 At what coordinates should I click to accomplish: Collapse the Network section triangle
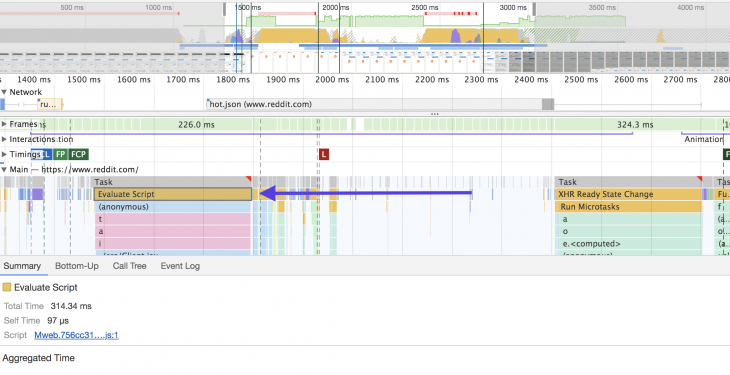pyautogui.click(x=4, y=92)
